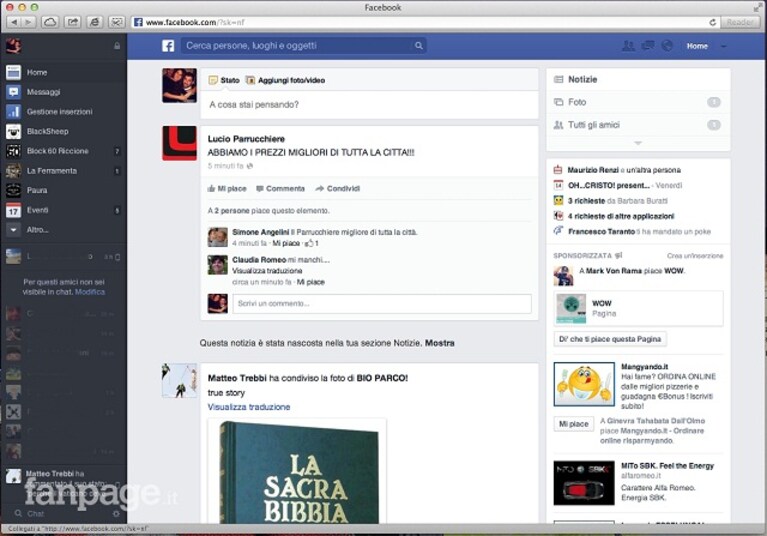The width and height of the screenshot is (767, 536).
Task: Go forward with the browser forward arrow
Action: pos(28,22)
